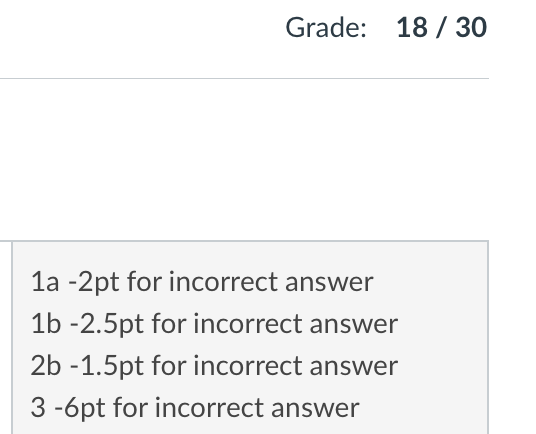Click the "-2.5pt" deduction text
This screenshot has height=434, width=536.
[x=107, y=325]
